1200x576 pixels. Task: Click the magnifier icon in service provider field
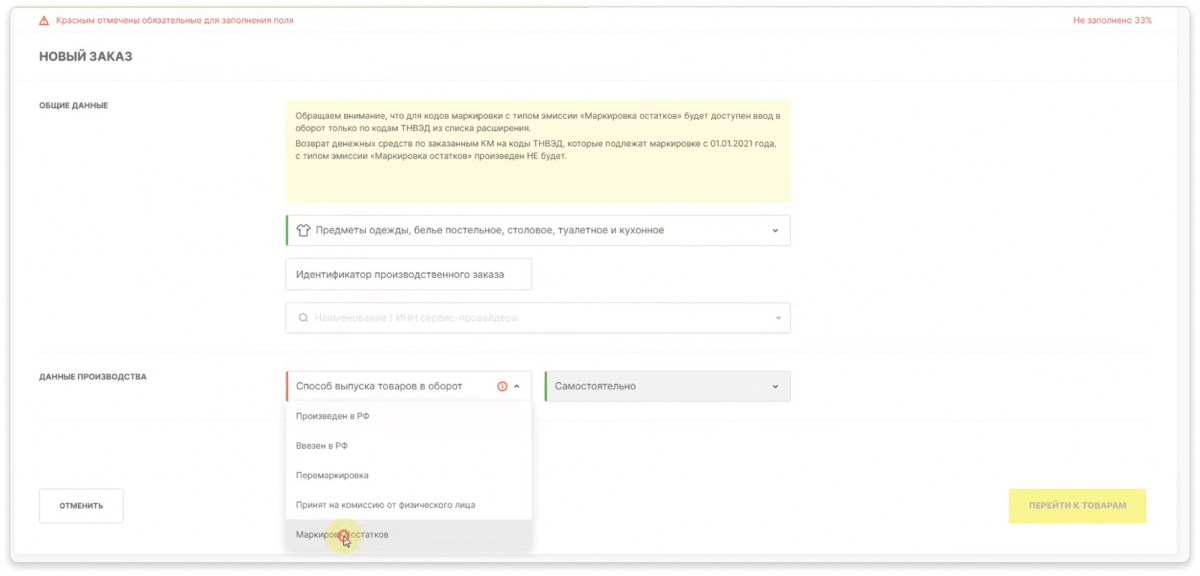(303, 319)
